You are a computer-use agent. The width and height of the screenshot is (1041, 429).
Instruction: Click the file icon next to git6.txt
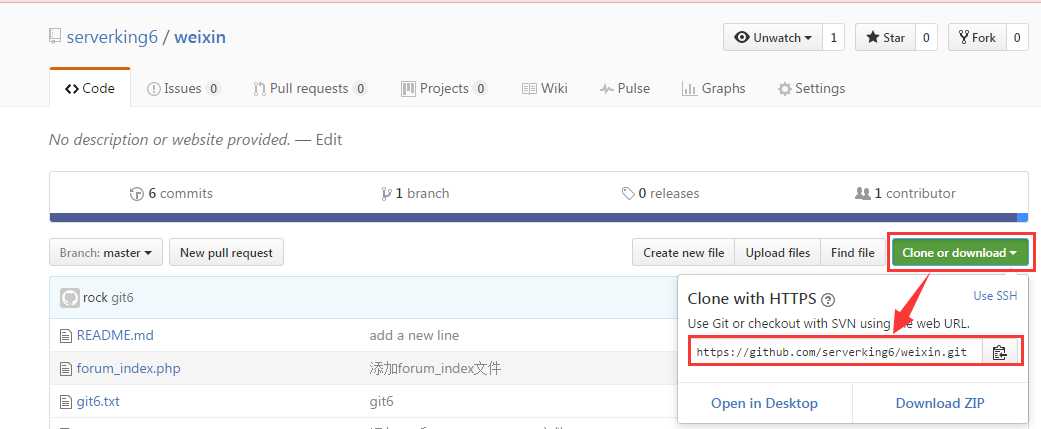click(65, 402)
